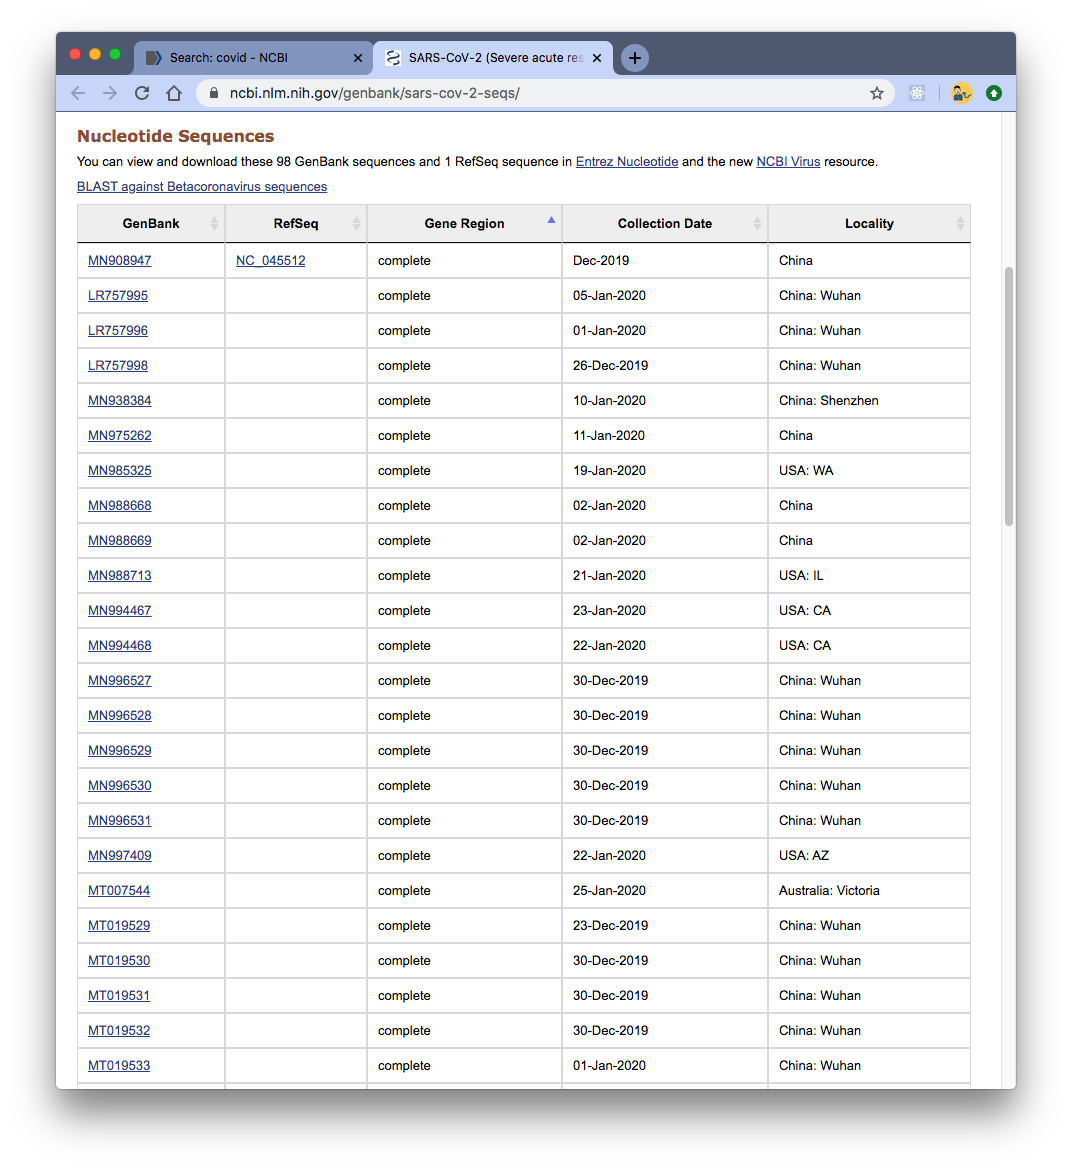Image resolution: width=1072 pixels, height=1169 pixels.
Task: Open GenBank record MN985325
Action: tap(119, 471)
